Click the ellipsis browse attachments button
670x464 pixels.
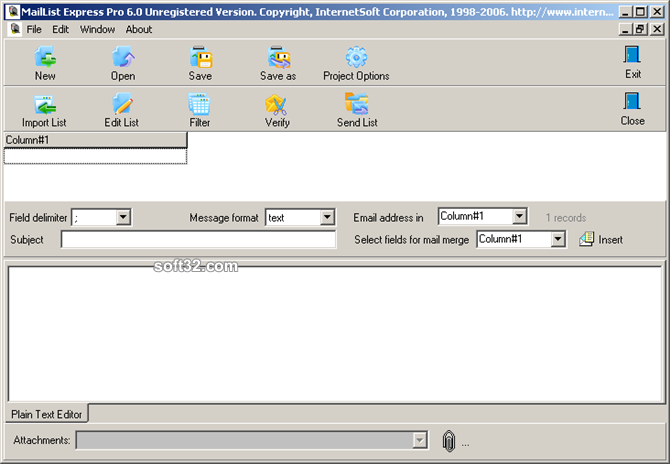(465, 444)
